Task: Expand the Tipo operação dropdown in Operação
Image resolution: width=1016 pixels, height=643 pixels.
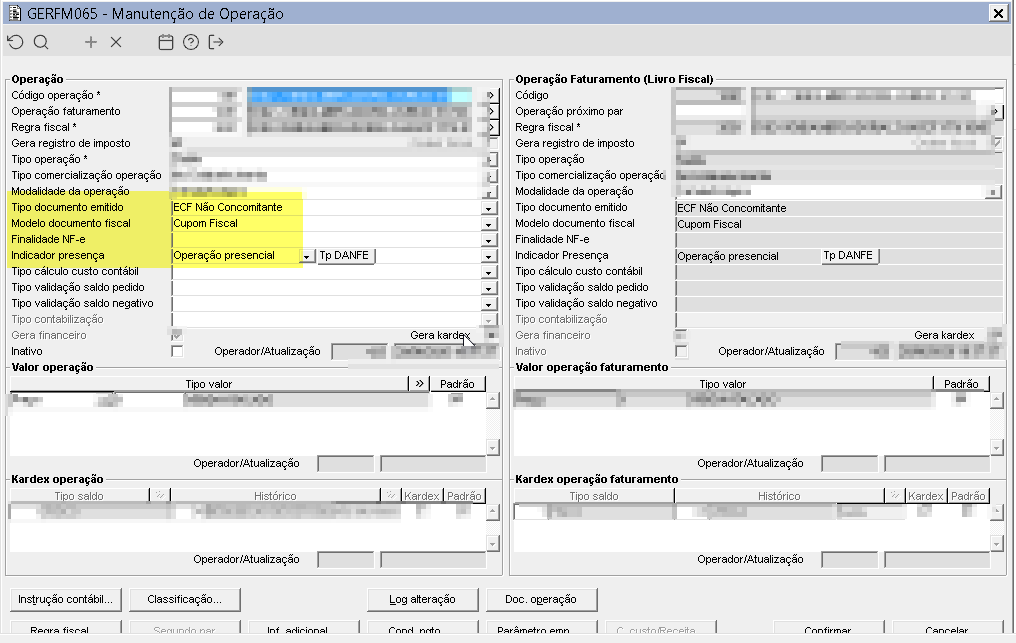Action: pos(491,159)
